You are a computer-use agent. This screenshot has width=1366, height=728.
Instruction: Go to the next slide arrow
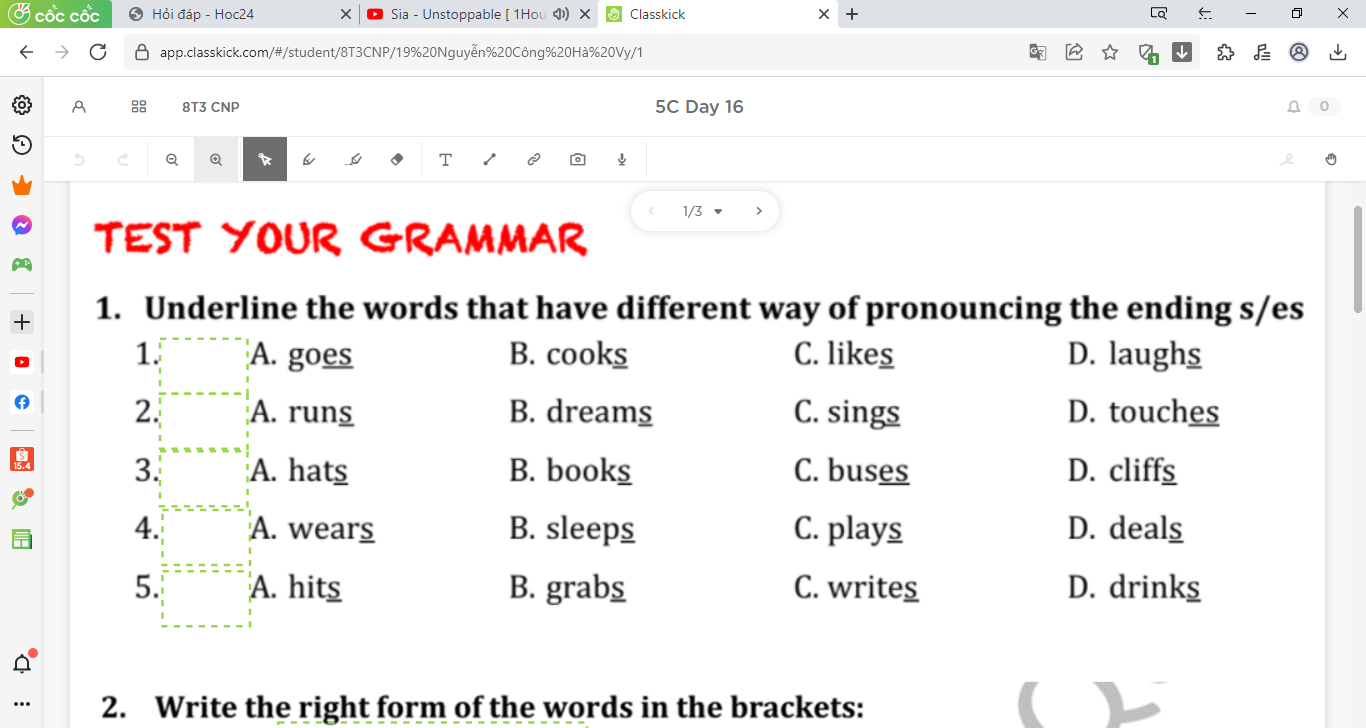click(758, 211)
